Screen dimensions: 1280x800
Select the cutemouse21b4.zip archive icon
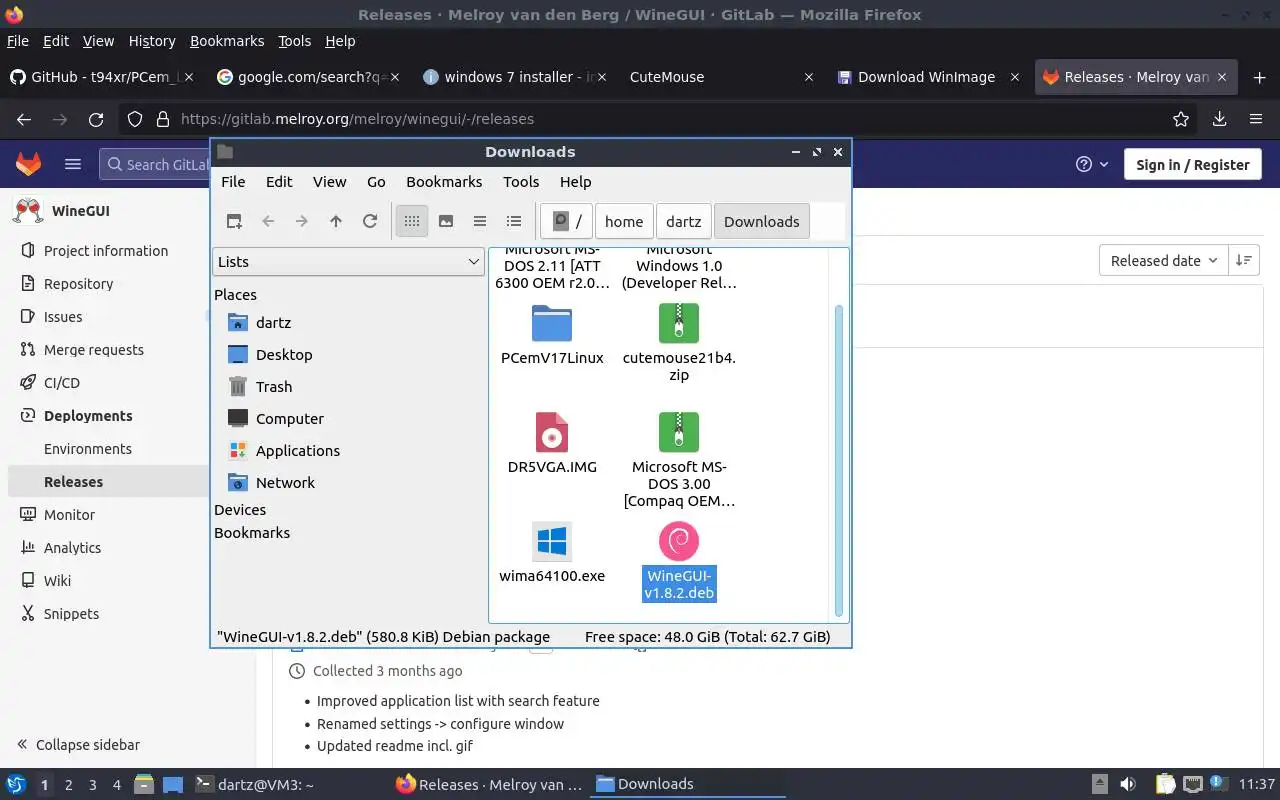click(679, 324)
